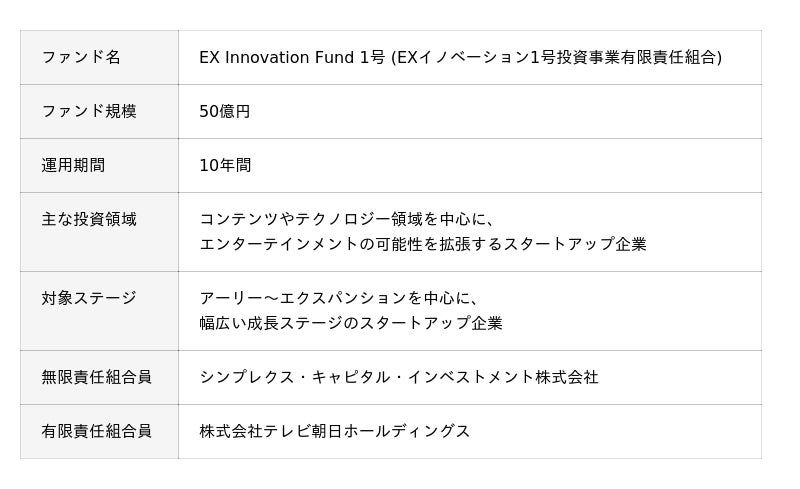Select the EX Innovation Fund 1号 text
This screenshot has width=800, height=489.
[292, 57]
